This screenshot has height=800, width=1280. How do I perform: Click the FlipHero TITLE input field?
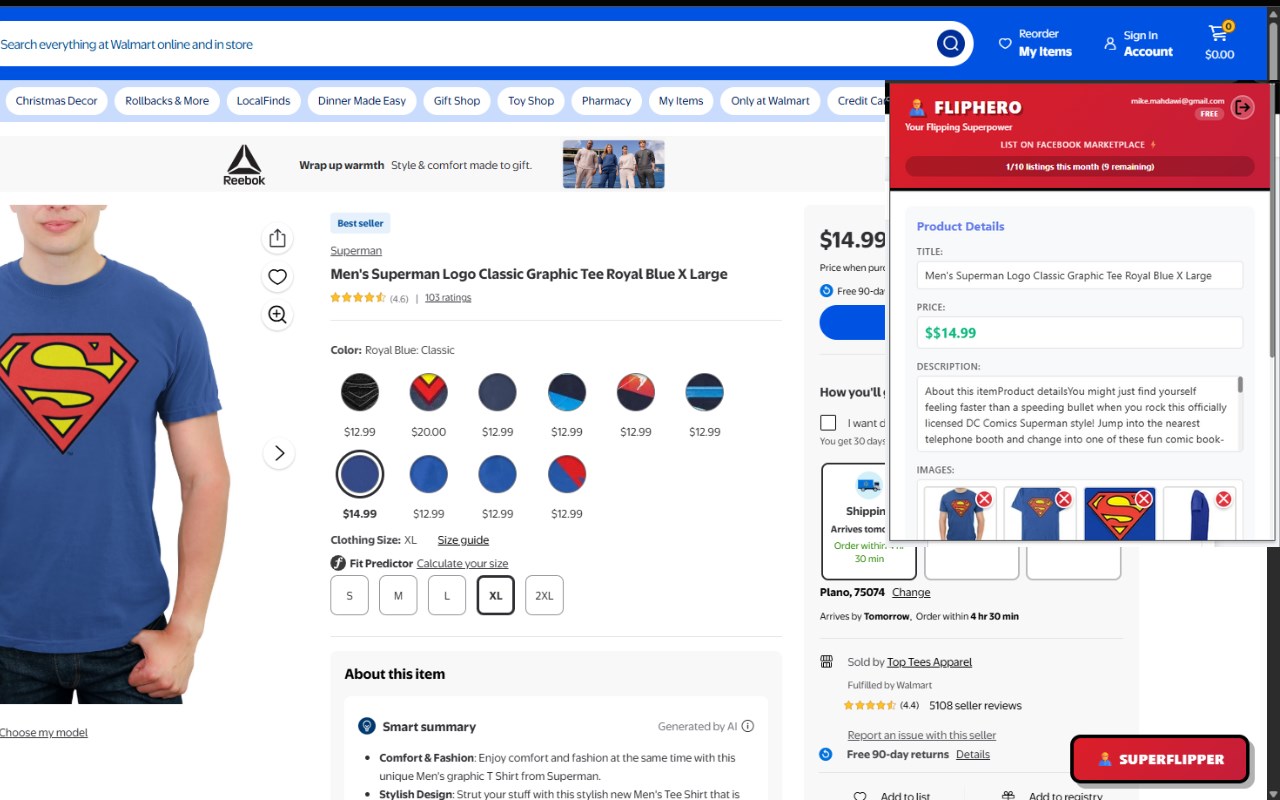(x=1080, y=276)
